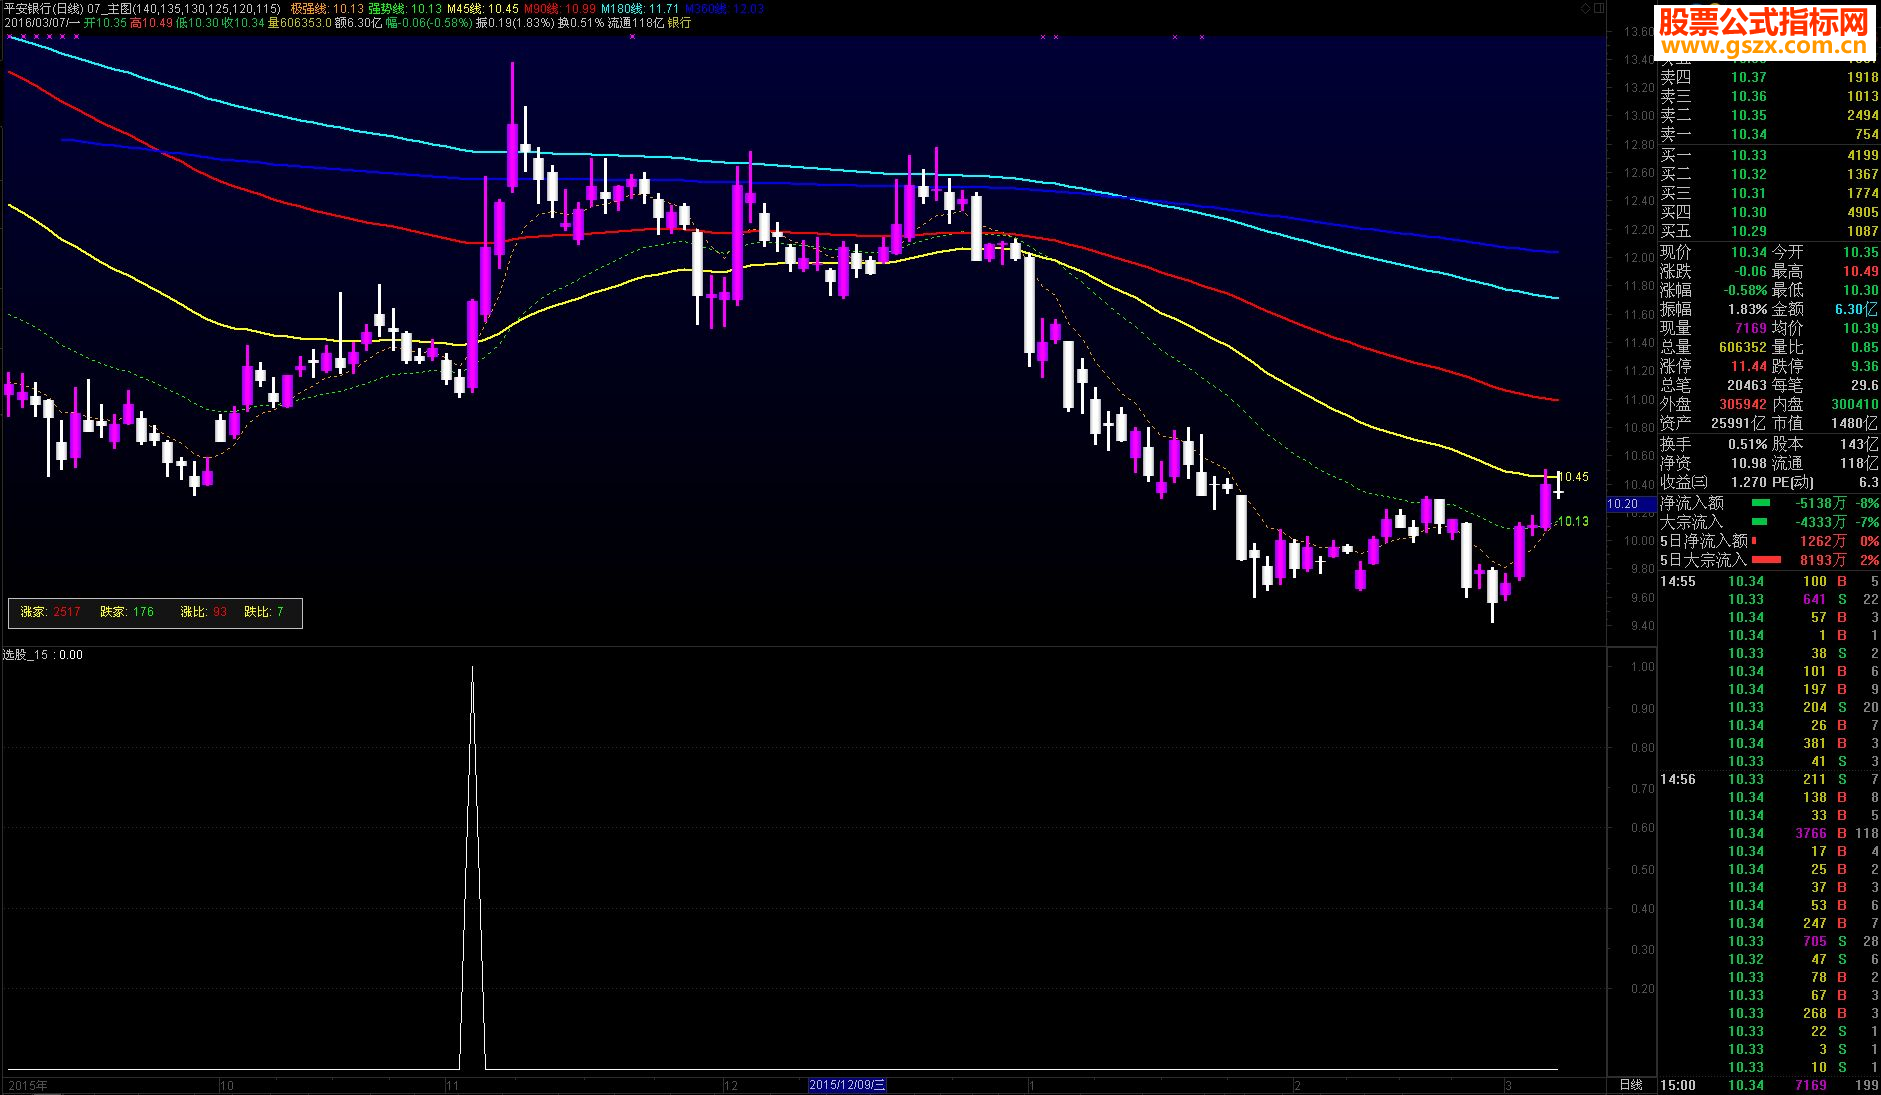This screenshot has height=1095, width=1881.
Task: Click the 5日大宗流入 8193万 row
Action: [1769, 560]
